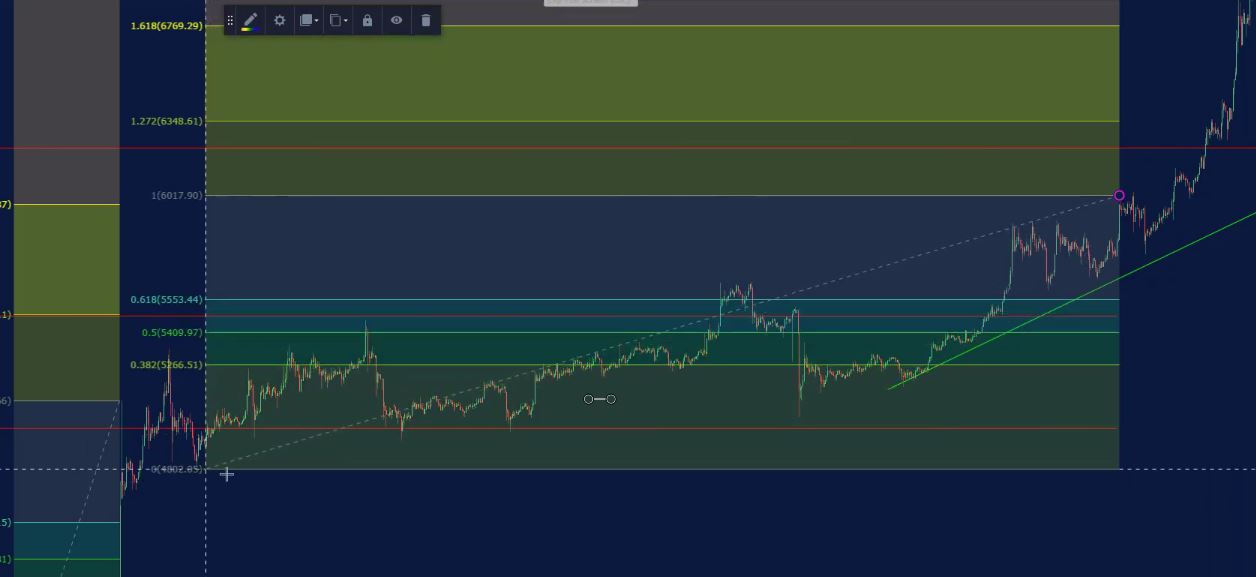Click the 0.5(5409.97) Fib level label

[171, 332]
